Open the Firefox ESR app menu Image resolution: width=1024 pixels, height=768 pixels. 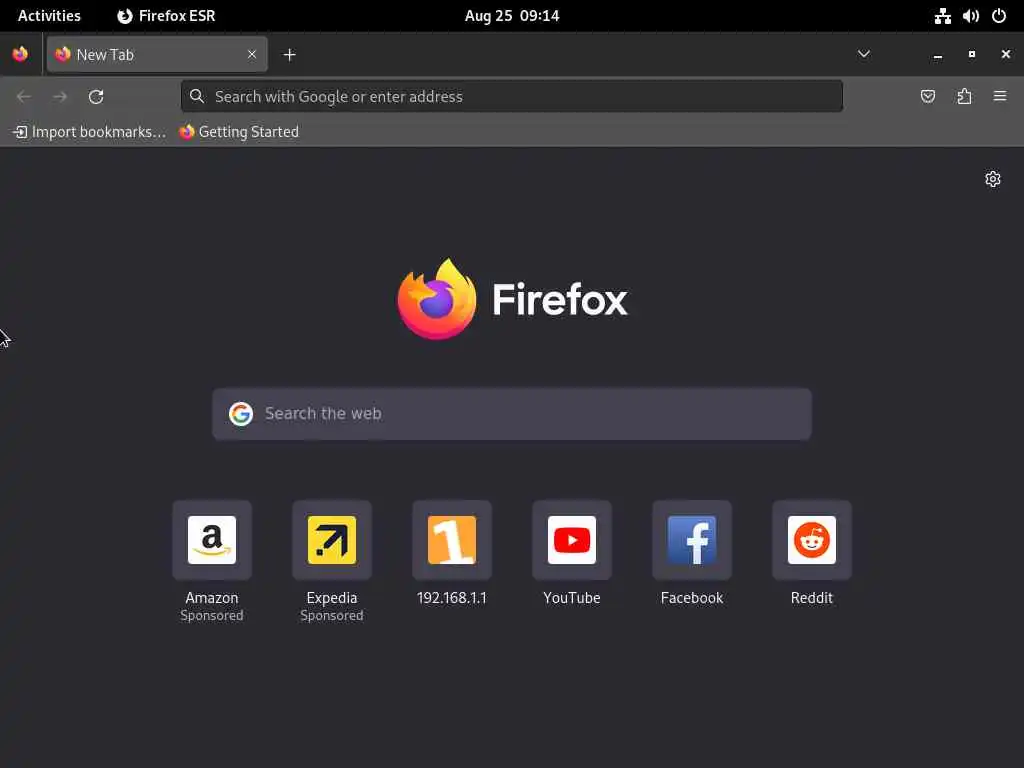[x=166, y=16]
